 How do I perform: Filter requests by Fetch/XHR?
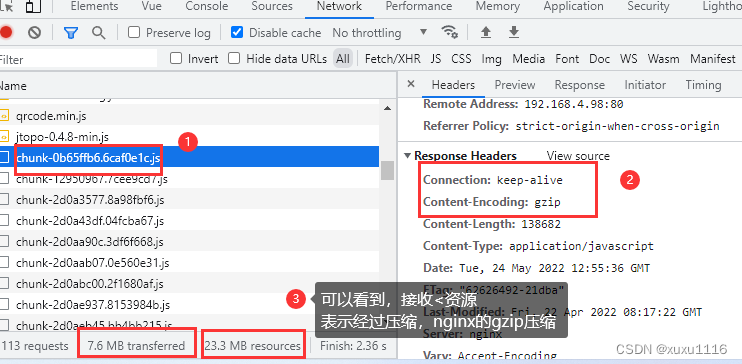coord(393,59)
